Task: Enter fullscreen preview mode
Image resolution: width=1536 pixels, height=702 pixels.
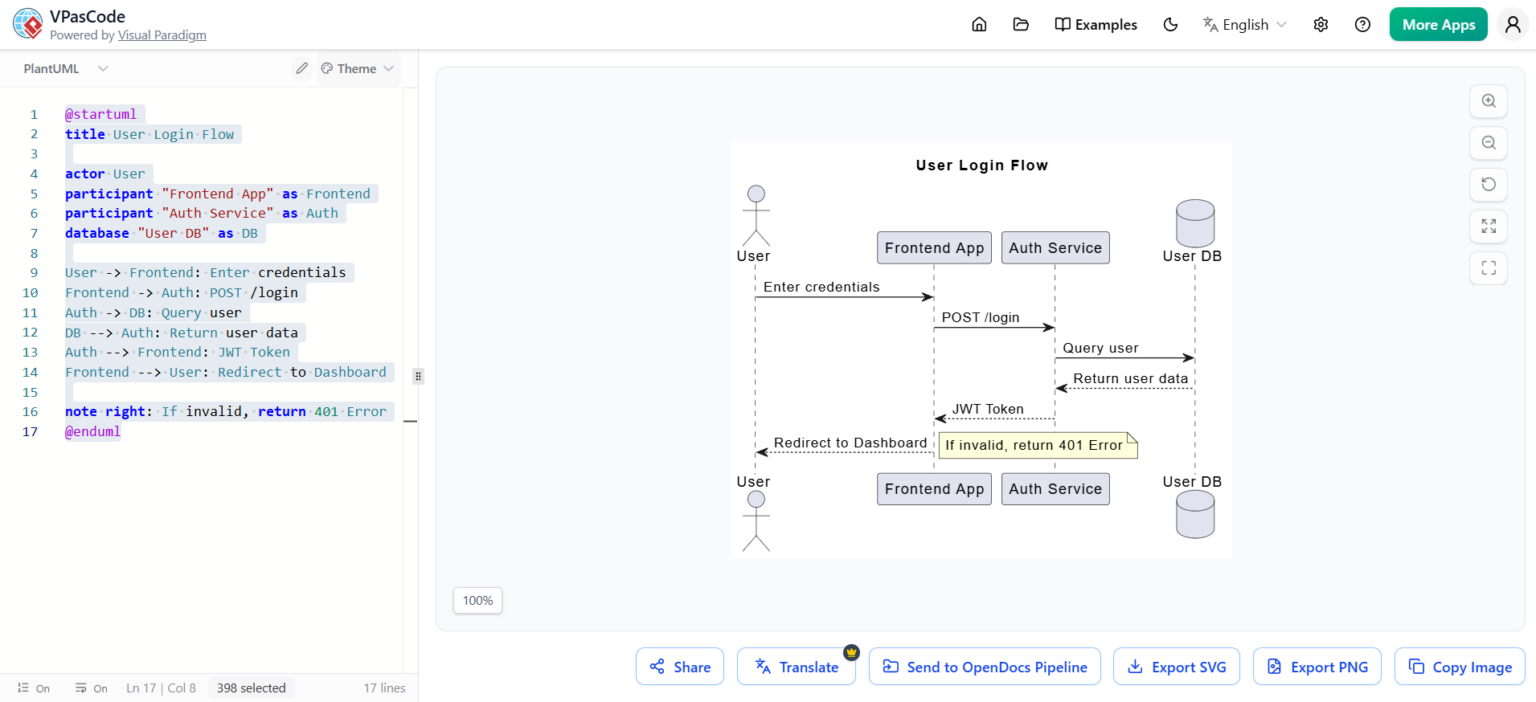Action: pyautogui.click(x=1488, y=267)
